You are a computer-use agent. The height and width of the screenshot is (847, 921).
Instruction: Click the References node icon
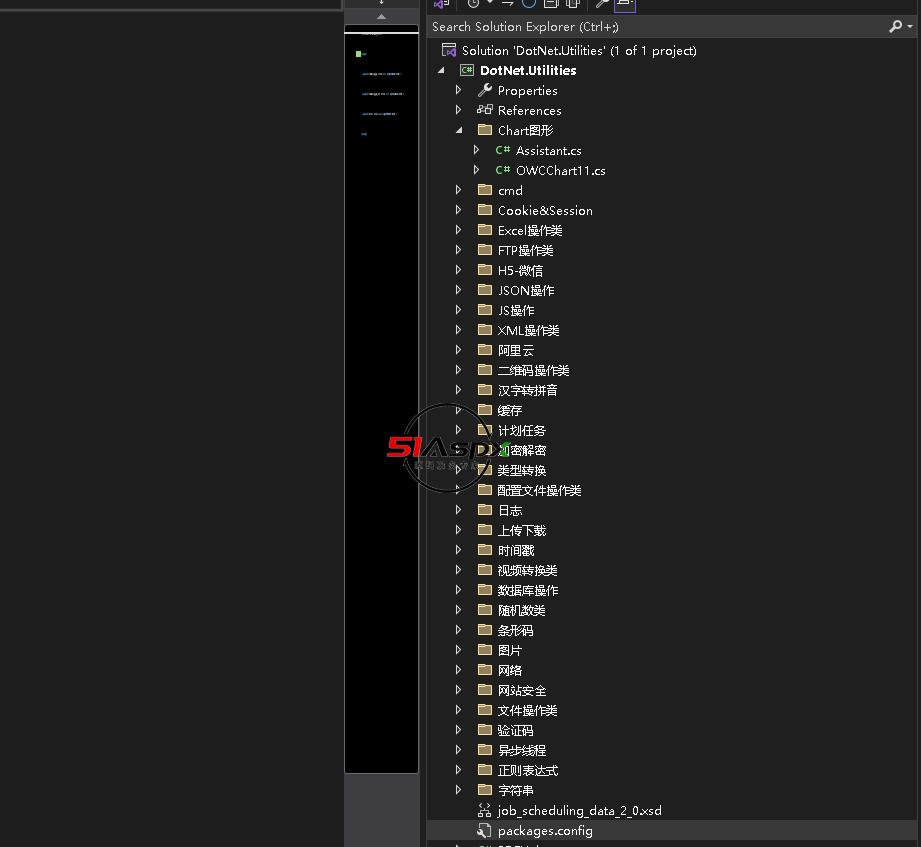pos(485,110)
